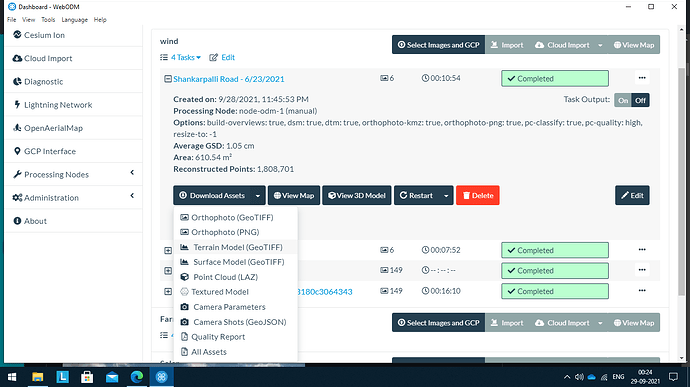Open GCP Interface page
This screenshot has height=387, width=690.
[44, 151]
